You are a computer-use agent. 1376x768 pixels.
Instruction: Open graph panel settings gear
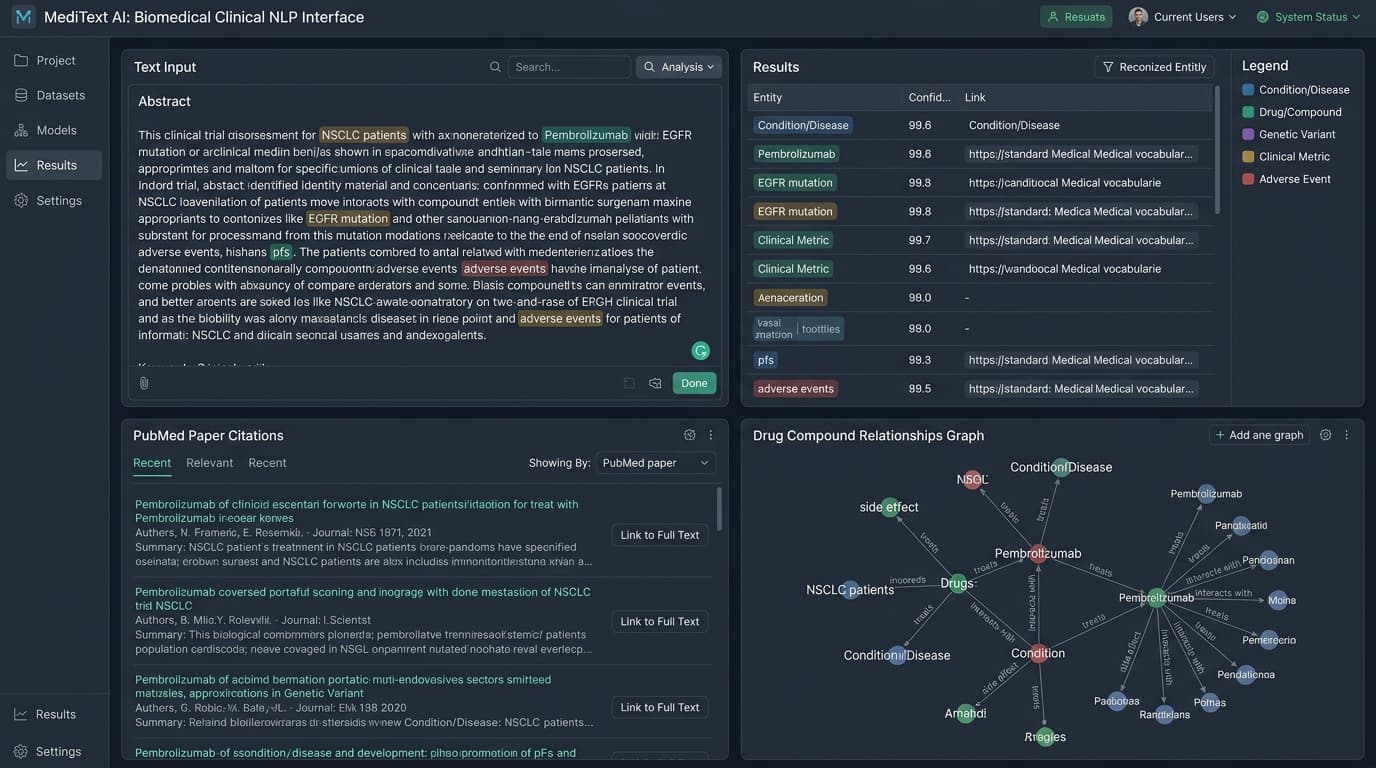1326,435
